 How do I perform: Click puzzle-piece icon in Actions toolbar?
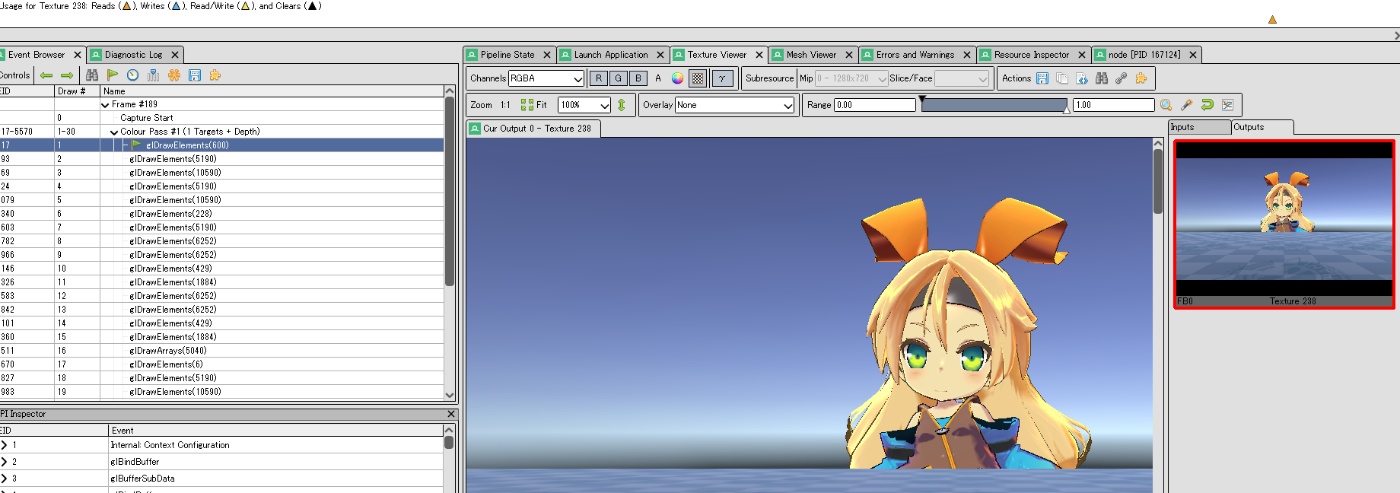coord(1140,78)
